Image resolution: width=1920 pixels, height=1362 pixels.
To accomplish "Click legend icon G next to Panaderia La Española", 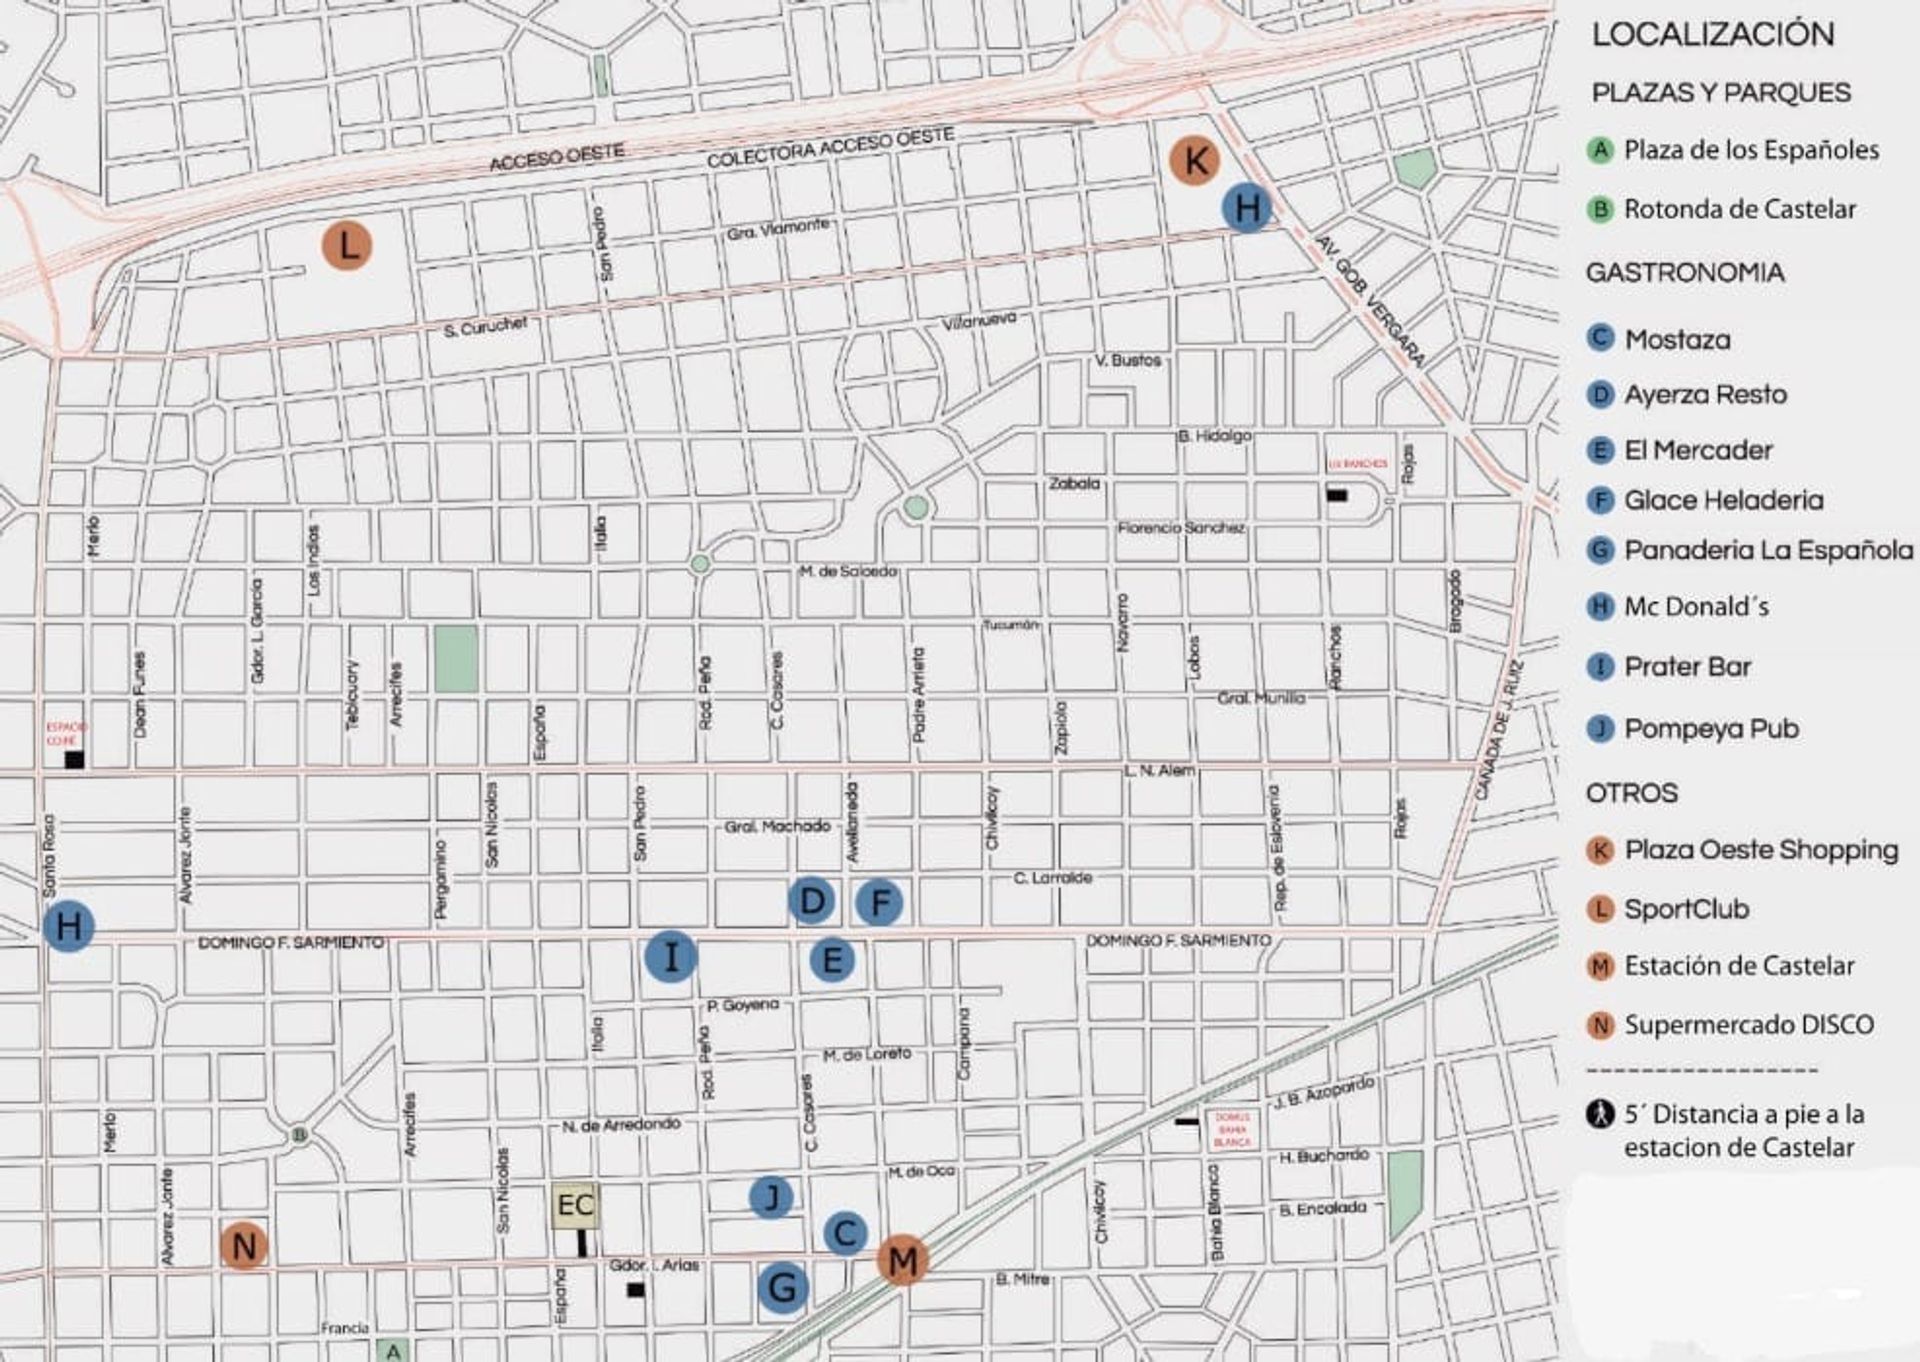I will [1601, 550].
